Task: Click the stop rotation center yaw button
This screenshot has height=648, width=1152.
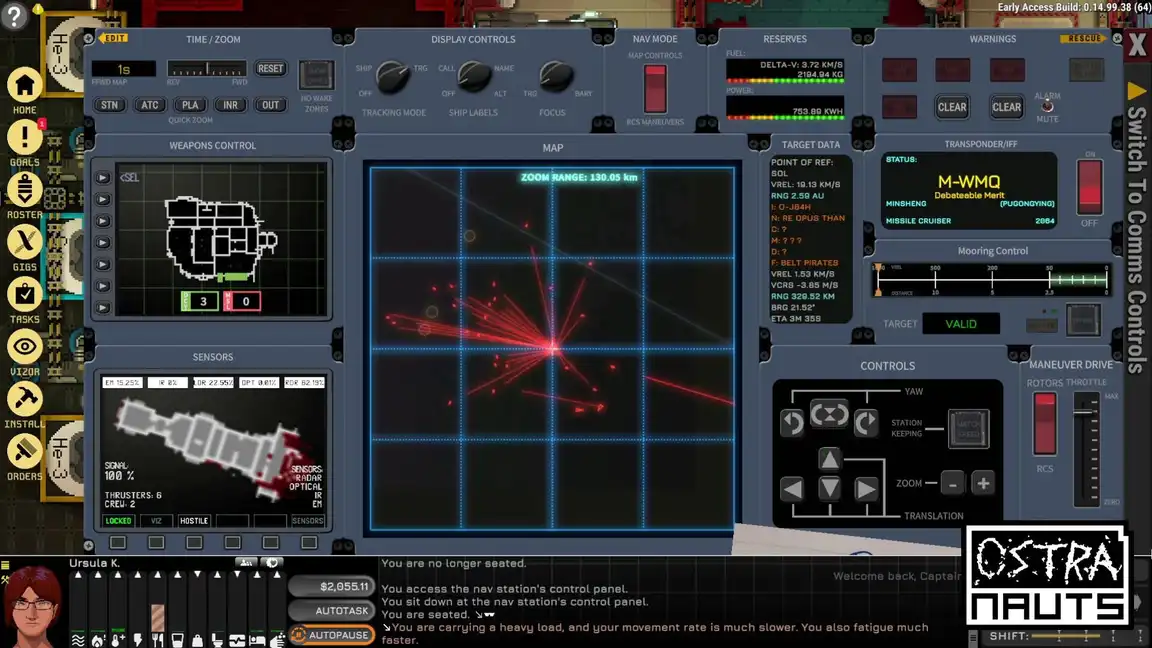Action: click(x=829, y=414)
